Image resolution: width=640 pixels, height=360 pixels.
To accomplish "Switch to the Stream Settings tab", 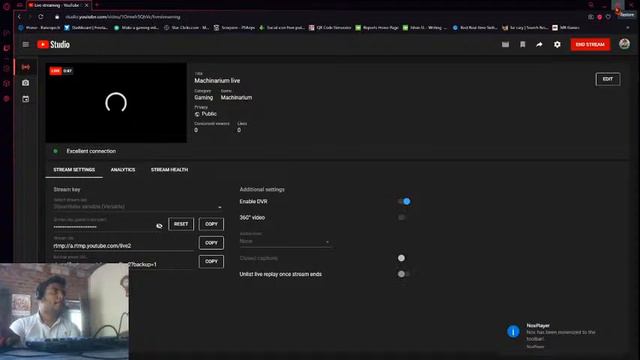I will pos(74,170).
